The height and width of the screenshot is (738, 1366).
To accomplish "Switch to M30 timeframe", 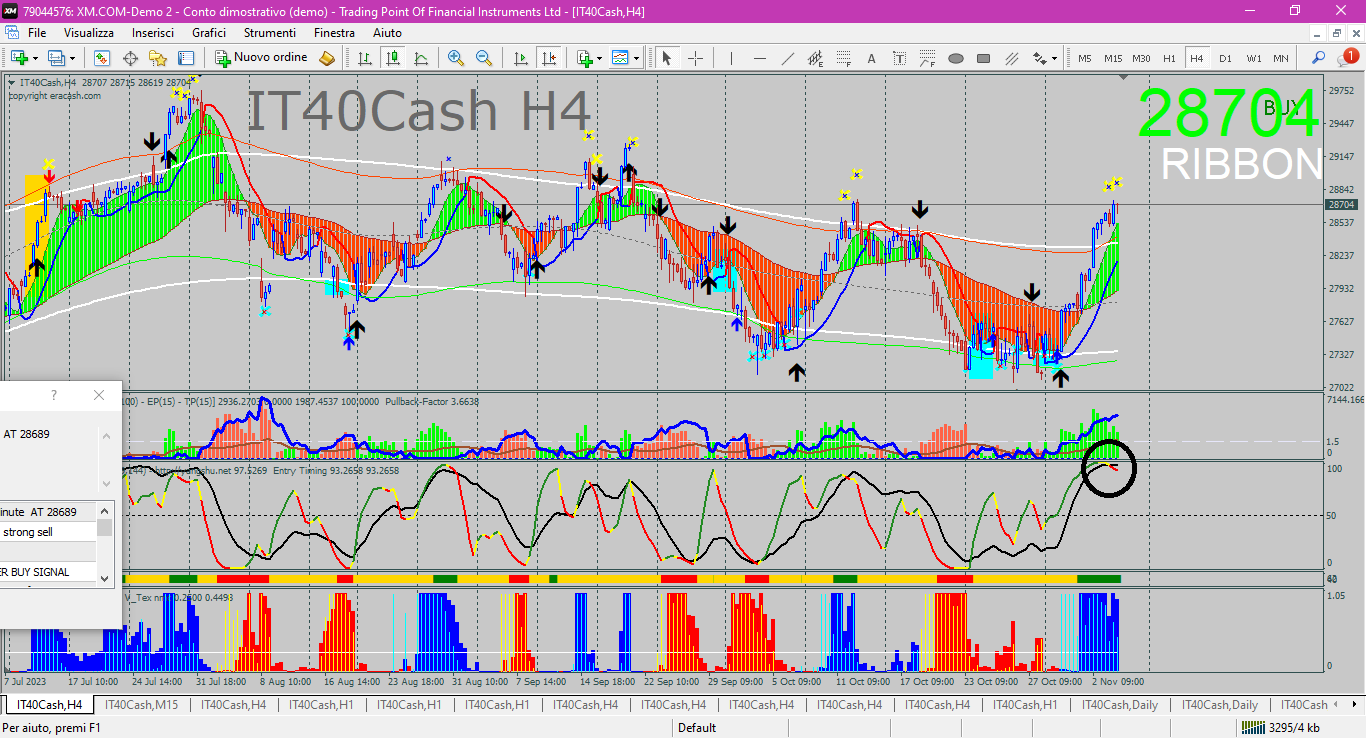I will (1142, 58).
